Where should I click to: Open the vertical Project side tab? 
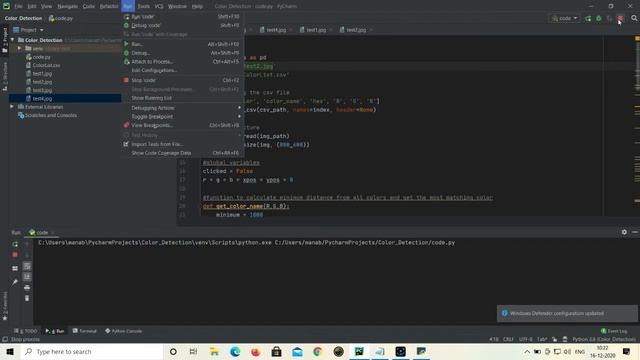click(x=4, y=40)
